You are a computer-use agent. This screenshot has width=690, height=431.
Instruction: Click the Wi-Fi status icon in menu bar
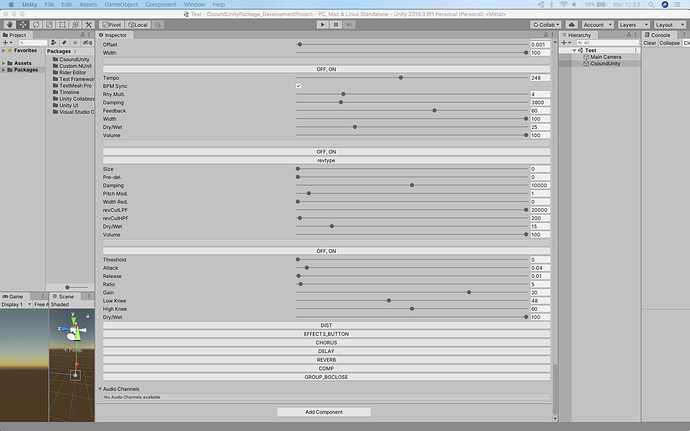click(x=563, y=4)
